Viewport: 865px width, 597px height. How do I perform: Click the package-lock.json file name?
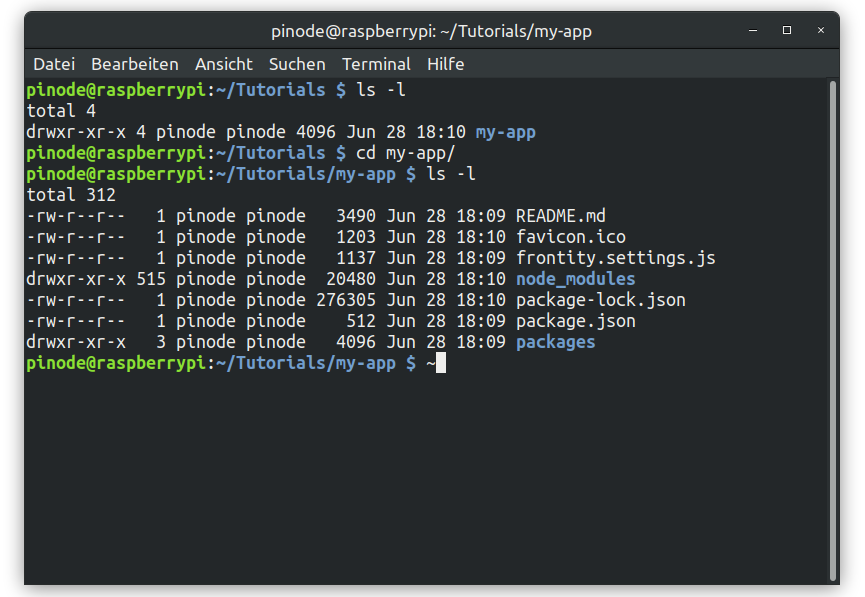pyautogui.click(x=601, y=300)
